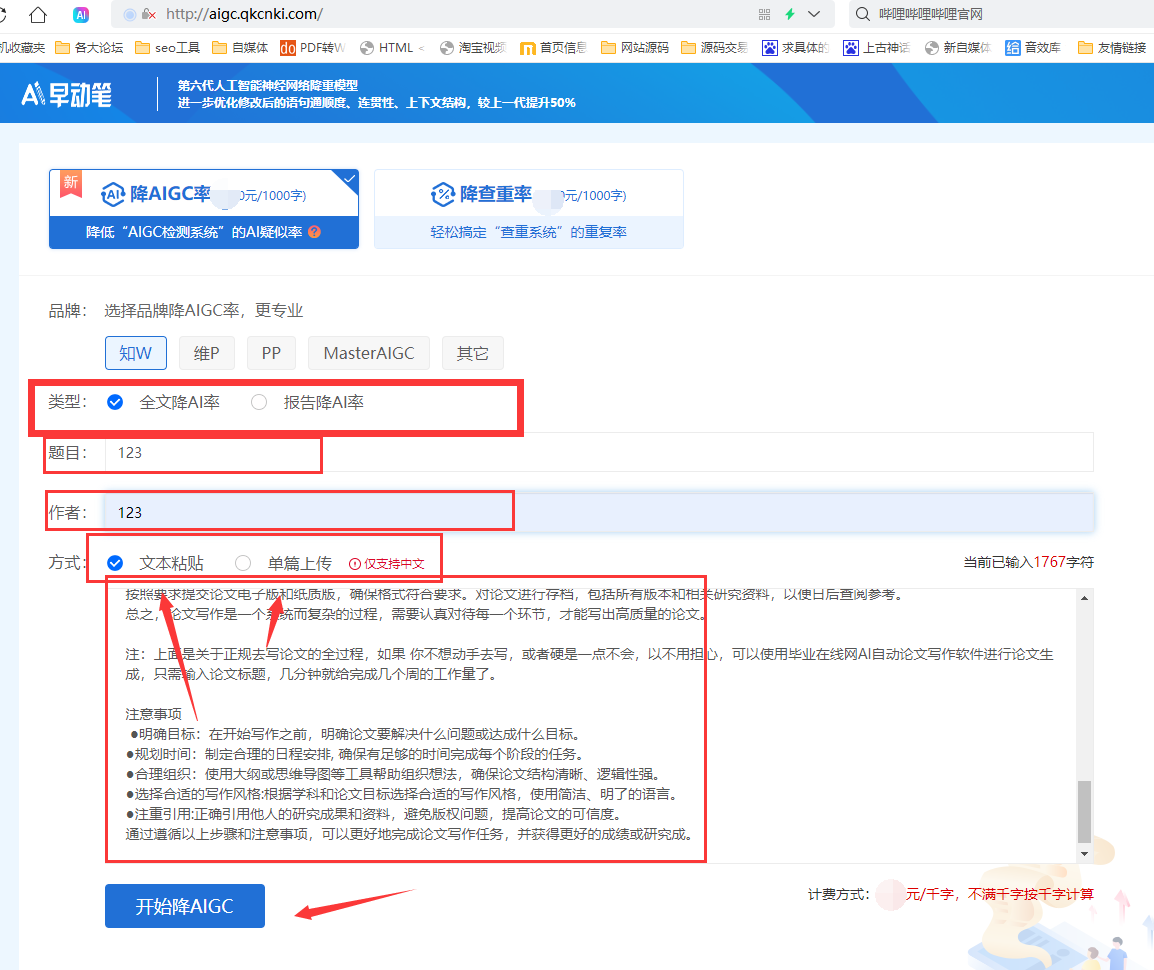Select the 单篇上传 radio option

[243, 563]
